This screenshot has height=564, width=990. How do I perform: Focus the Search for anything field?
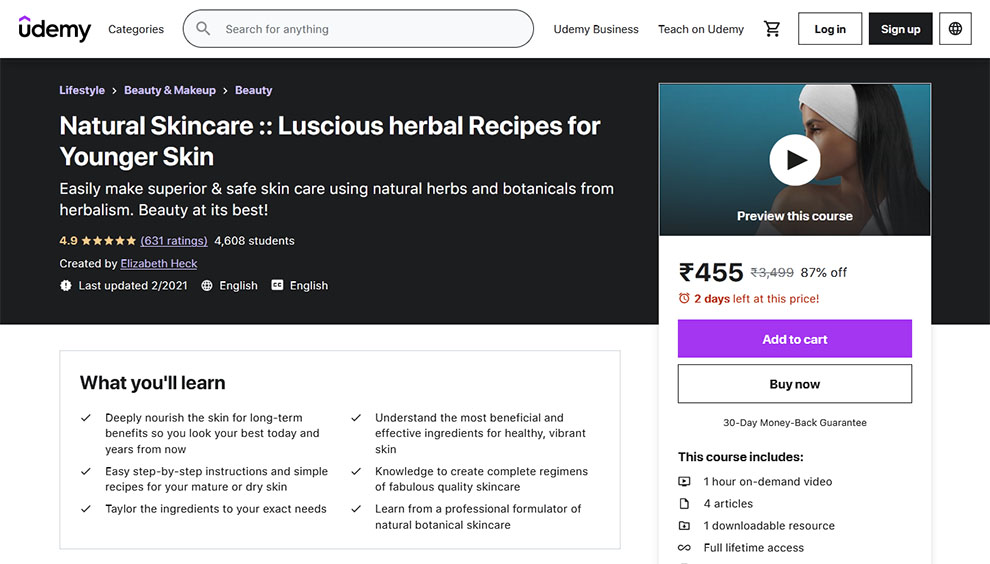[x=358, y=28]
